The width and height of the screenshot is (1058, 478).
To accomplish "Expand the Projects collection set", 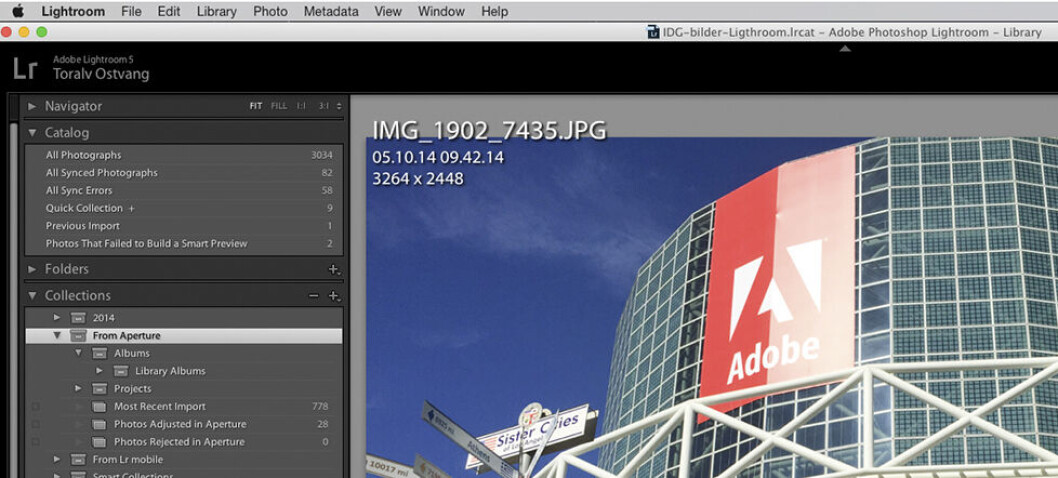I will click(x=78, y=389).
